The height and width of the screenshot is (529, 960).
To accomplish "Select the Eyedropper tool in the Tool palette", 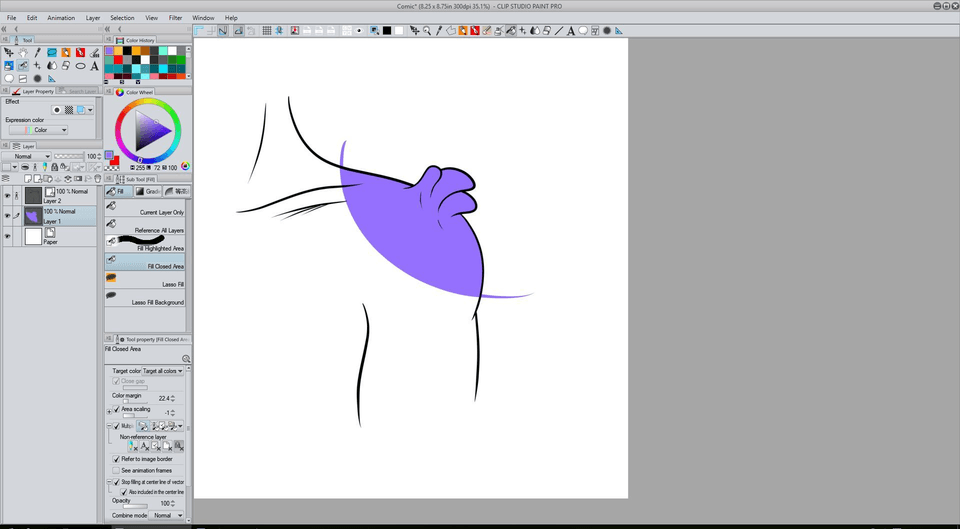I will pyautogui.click(x=38, y=53).
